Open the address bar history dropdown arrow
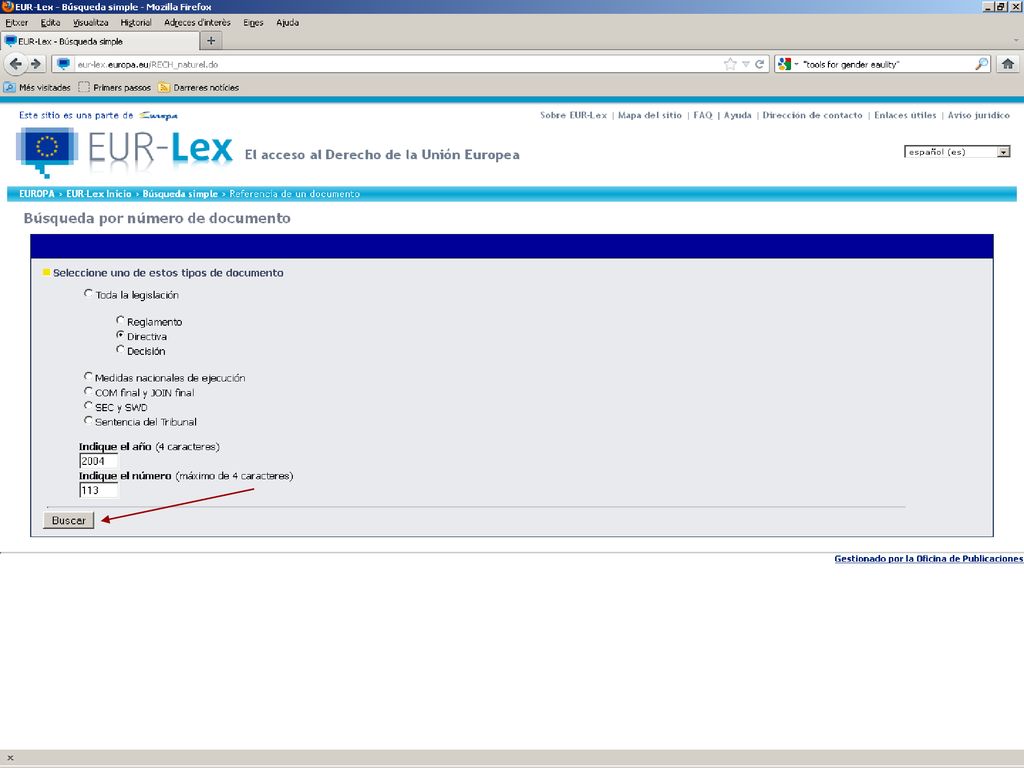The image size is (1024, 768). click(x=745, y=64)
